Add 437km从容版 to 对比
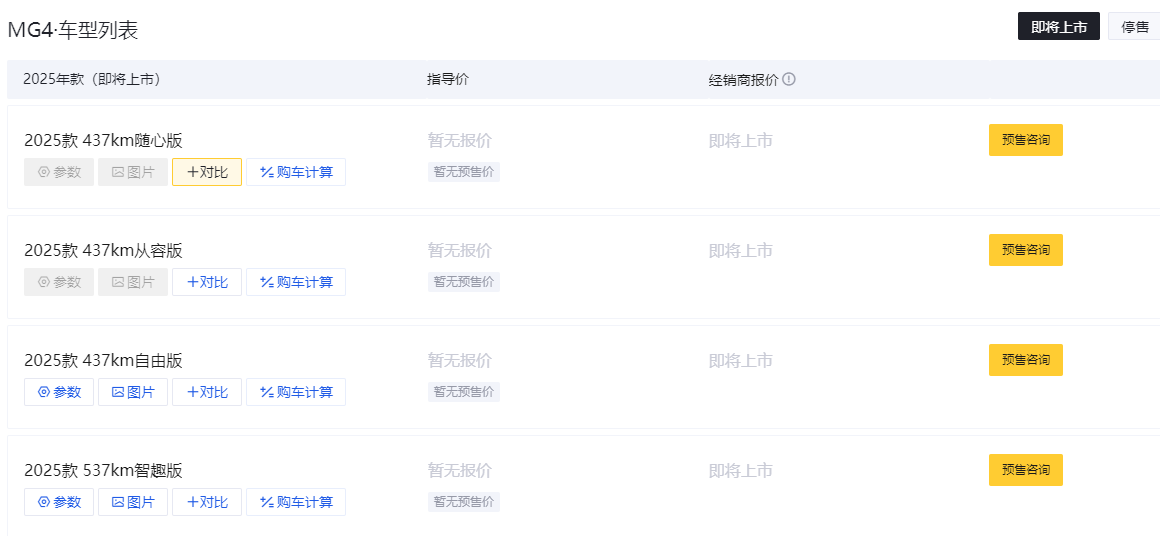1160x536 pixels. (x=207, y=282)
